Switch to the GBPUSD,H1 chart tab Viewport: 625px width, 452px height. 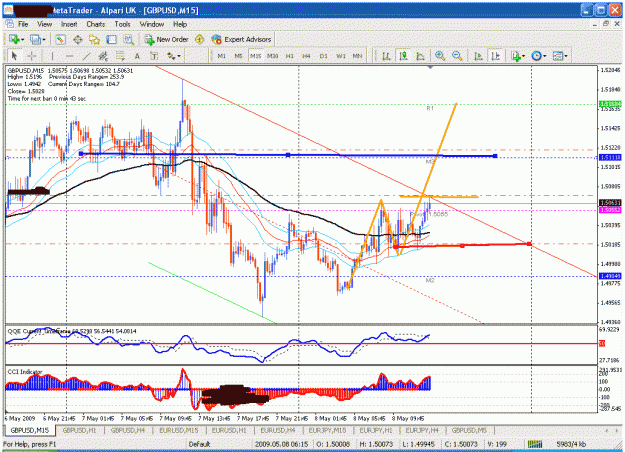pyautogui.click(x=79, y=430)
